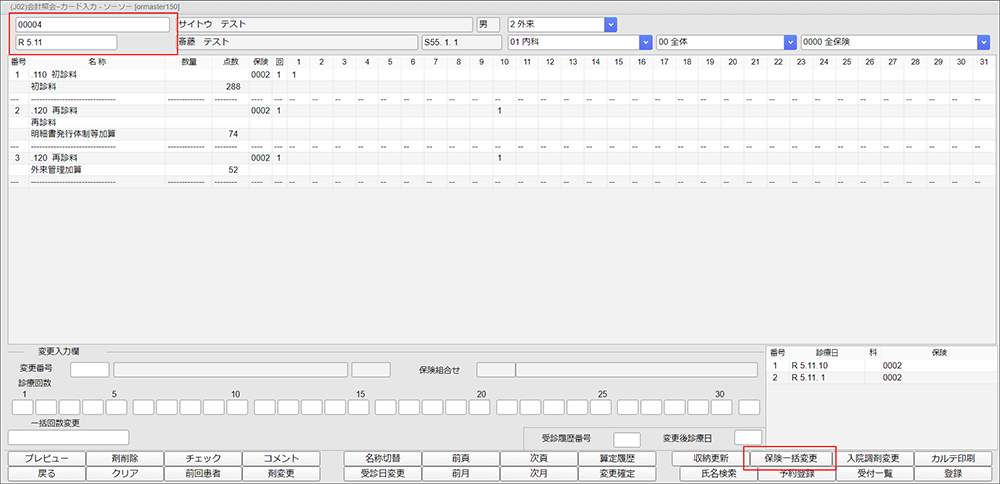Click the patient number field showing 00004

(x=92, y=24)
